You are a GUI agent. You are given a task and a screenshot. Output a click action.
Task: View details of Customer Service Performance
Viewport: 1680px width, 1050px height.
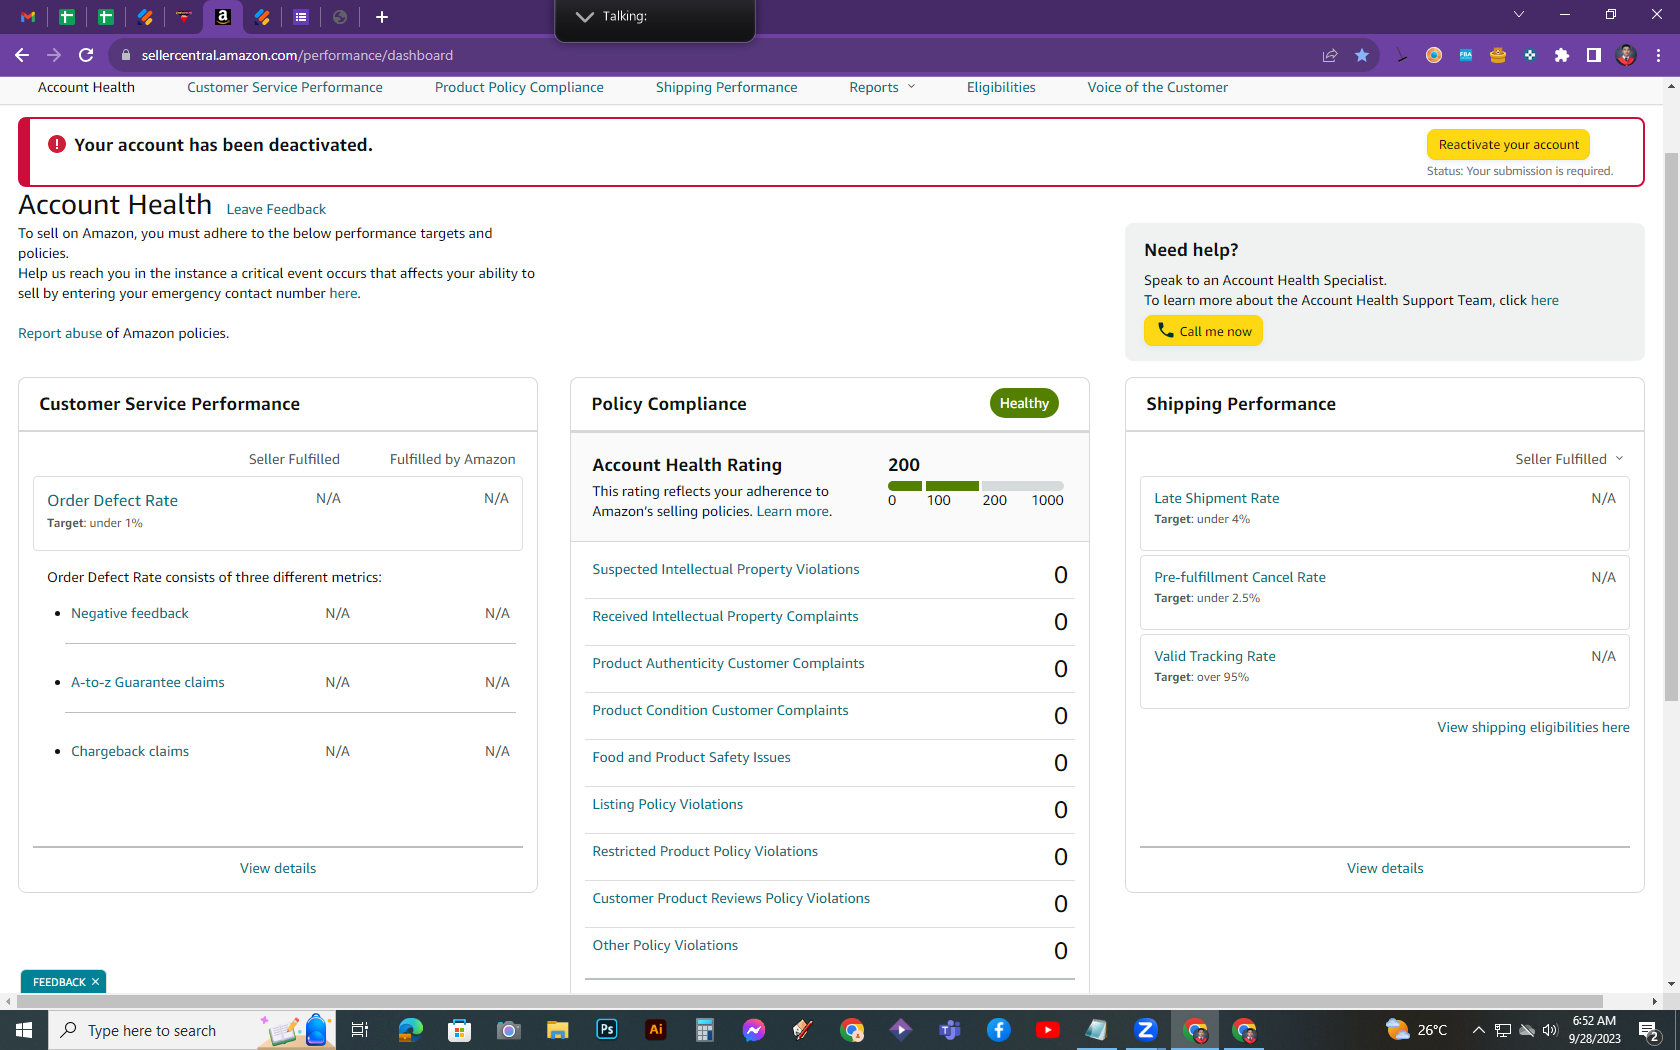coord(278,868)
